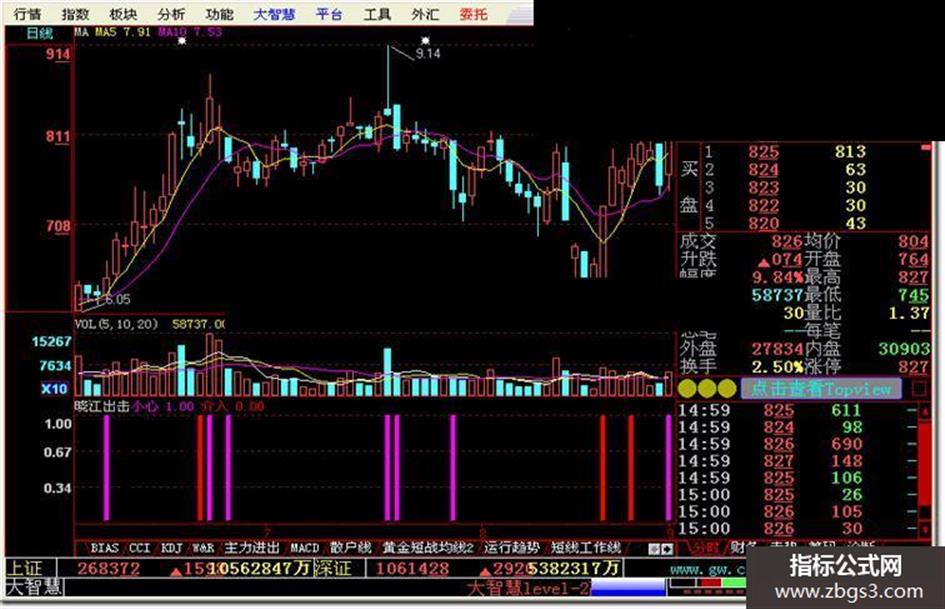Image resolution: width=945 pixels, height=609 pixels.
Task: Open the 行情 menu
Action: pos(28,14)
